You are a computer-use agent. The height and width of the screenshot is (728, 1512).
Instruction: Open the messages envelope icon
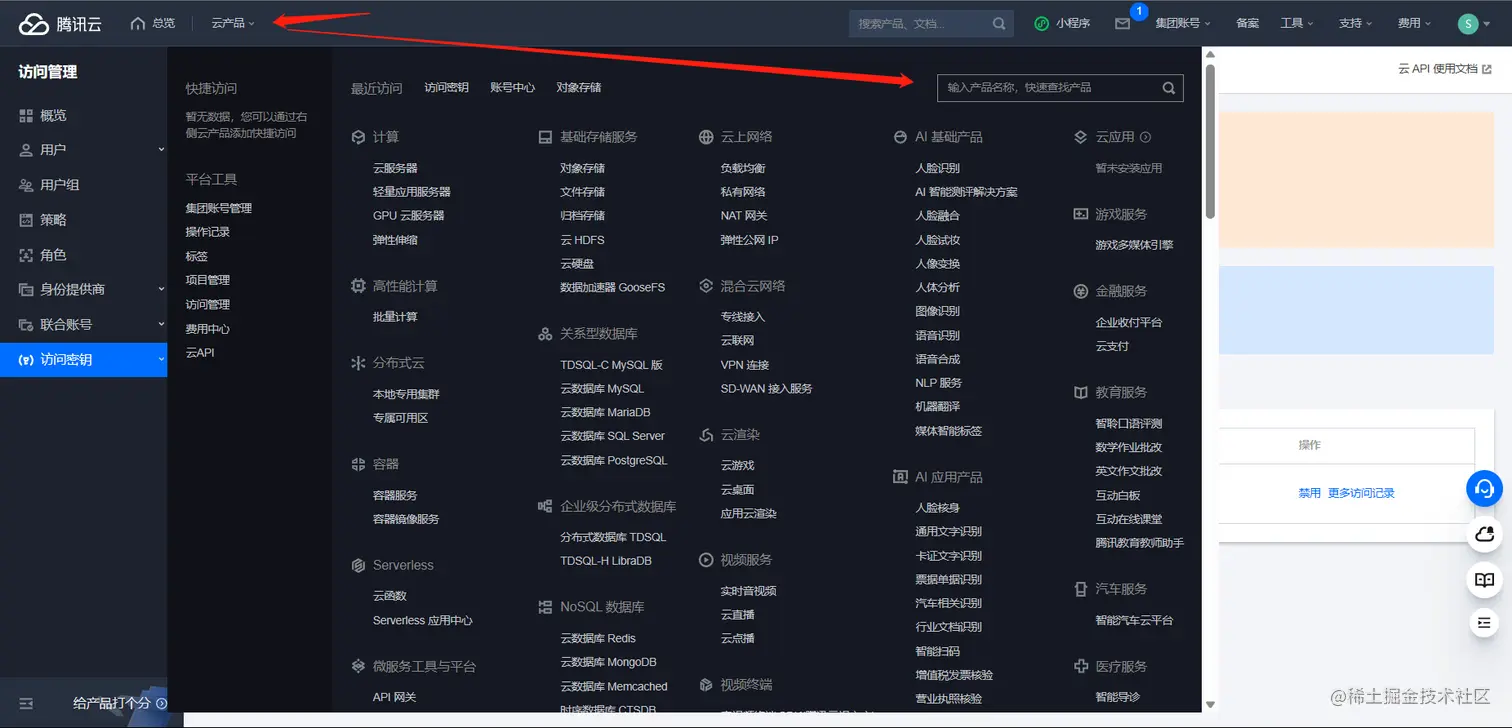[1122, 23]
